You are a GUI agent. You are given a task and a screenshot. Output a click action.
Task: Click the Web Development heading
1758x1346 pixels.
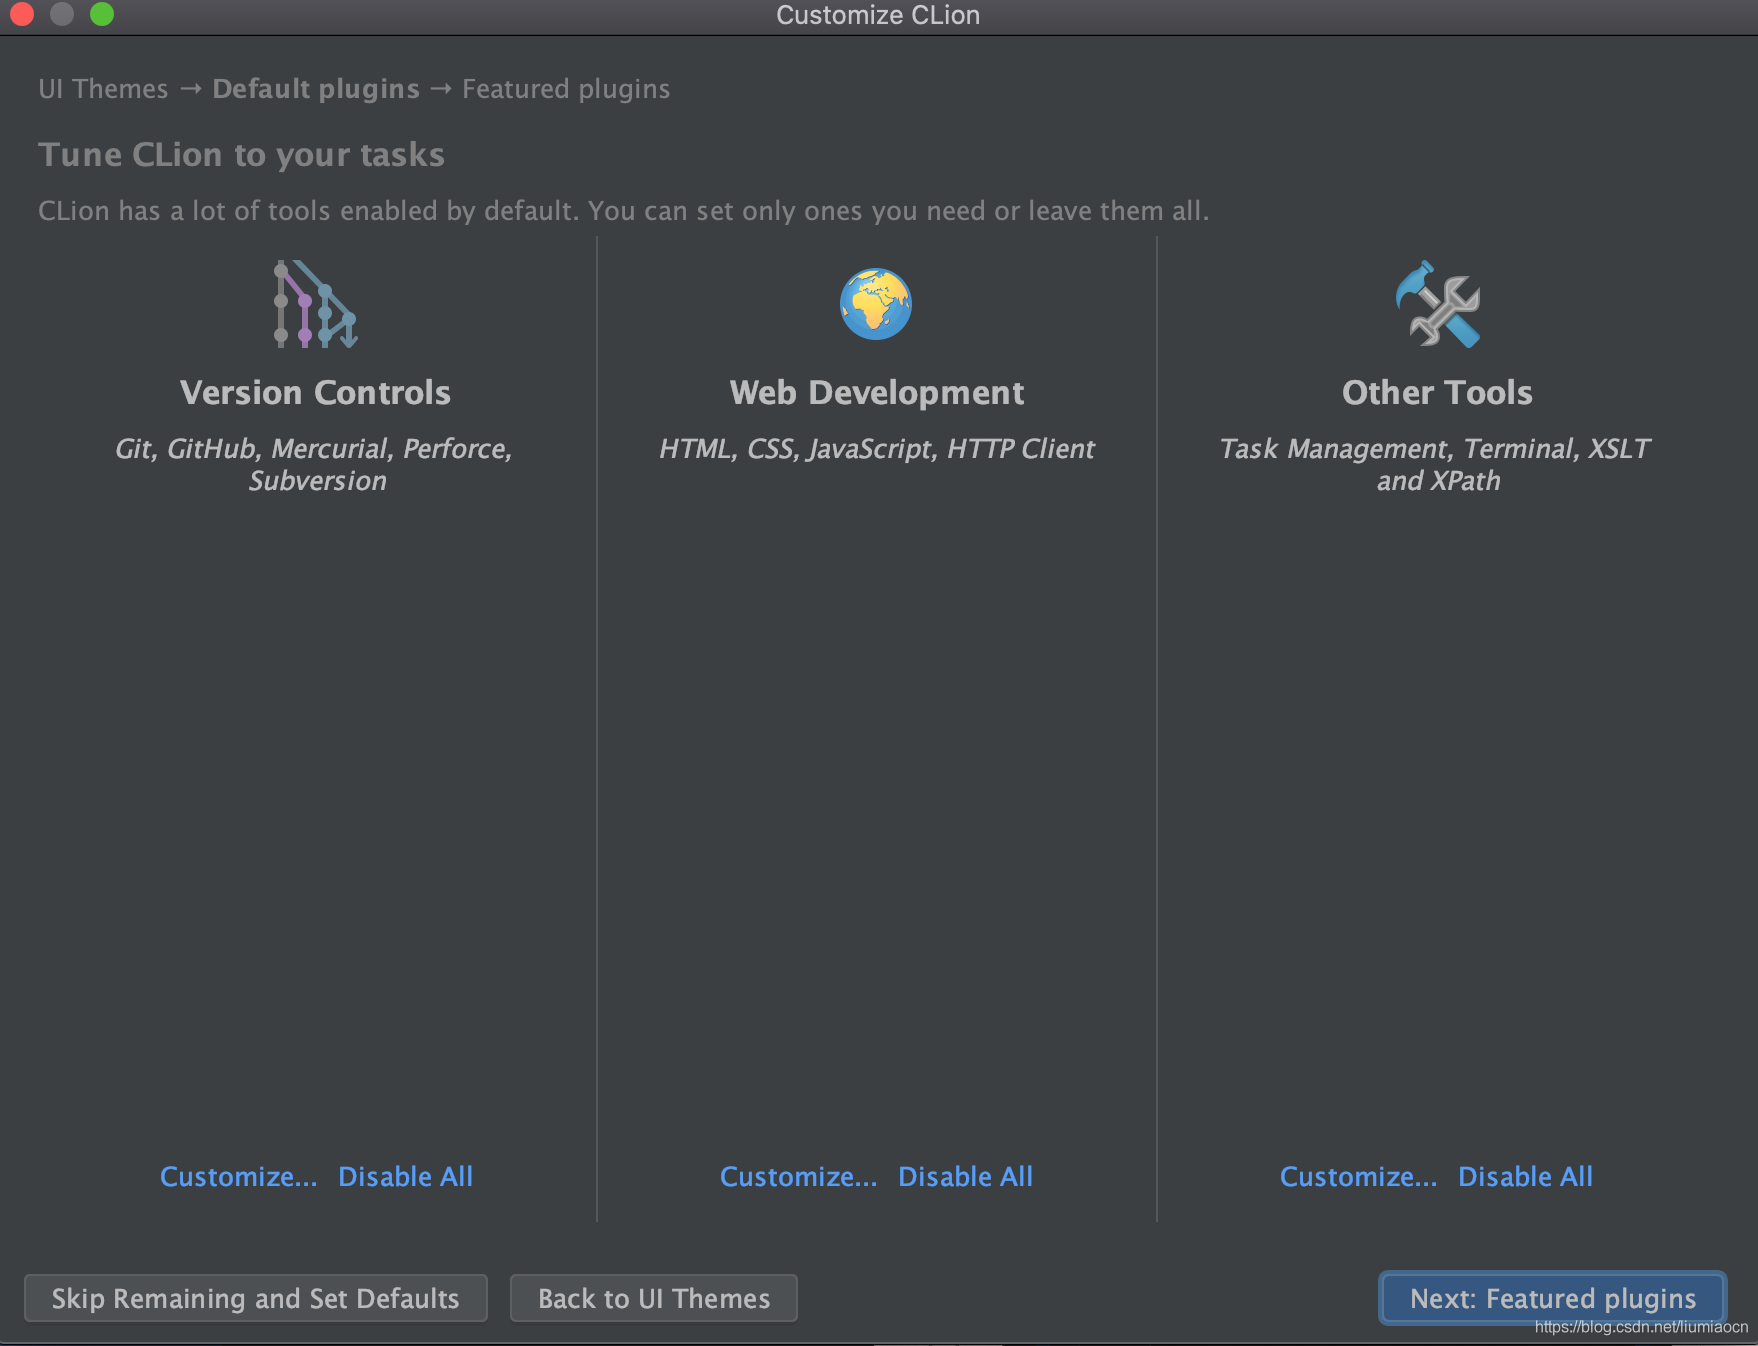(x=877, y=393)
